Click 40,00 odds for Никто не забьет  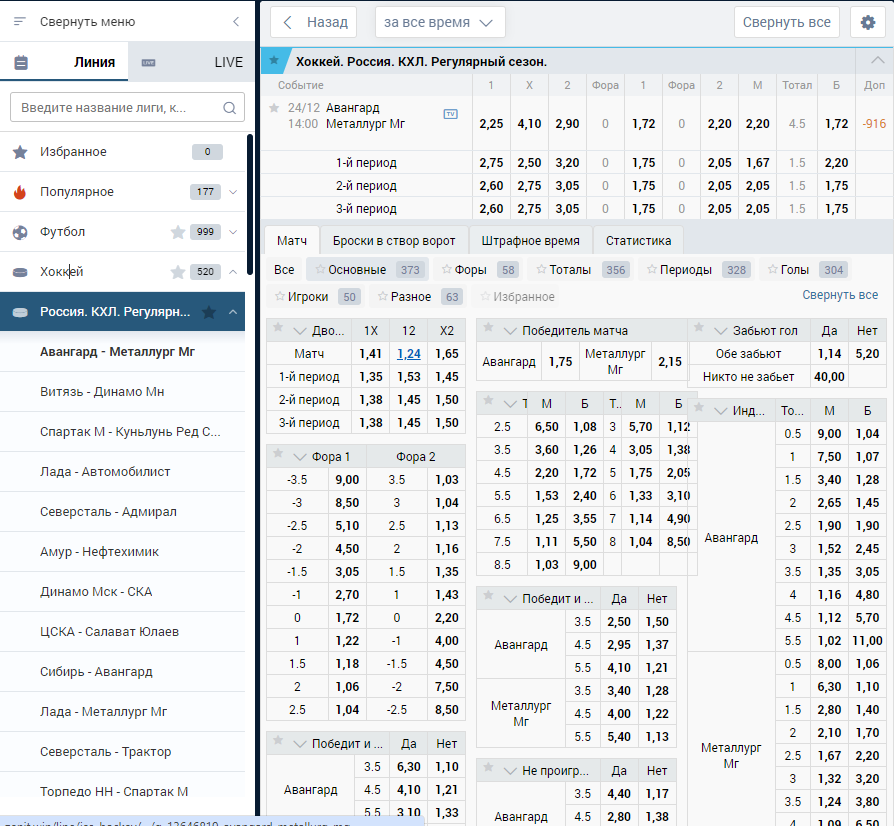coord(829,376)
